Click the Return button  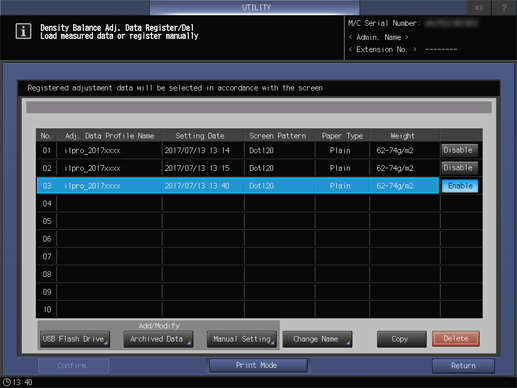click(x=463, y=366)
